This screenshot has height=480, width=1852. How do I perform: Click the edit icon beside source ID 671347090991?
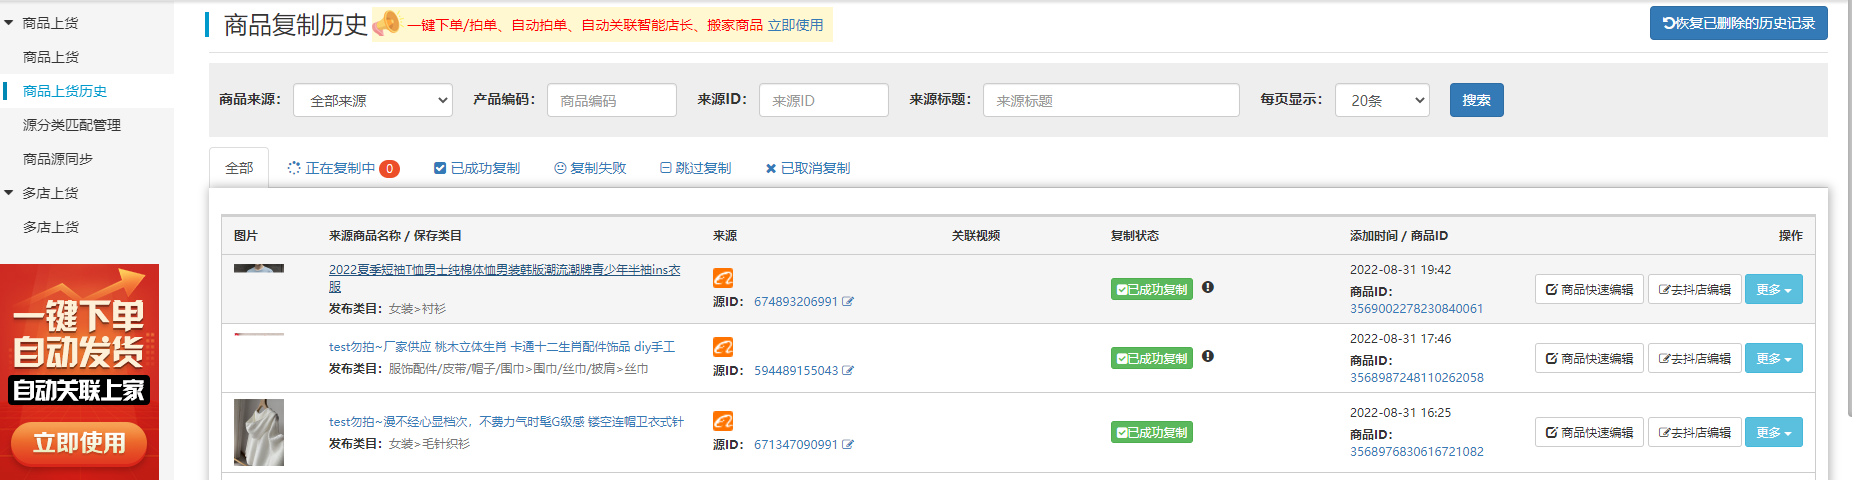click(848, 445)
